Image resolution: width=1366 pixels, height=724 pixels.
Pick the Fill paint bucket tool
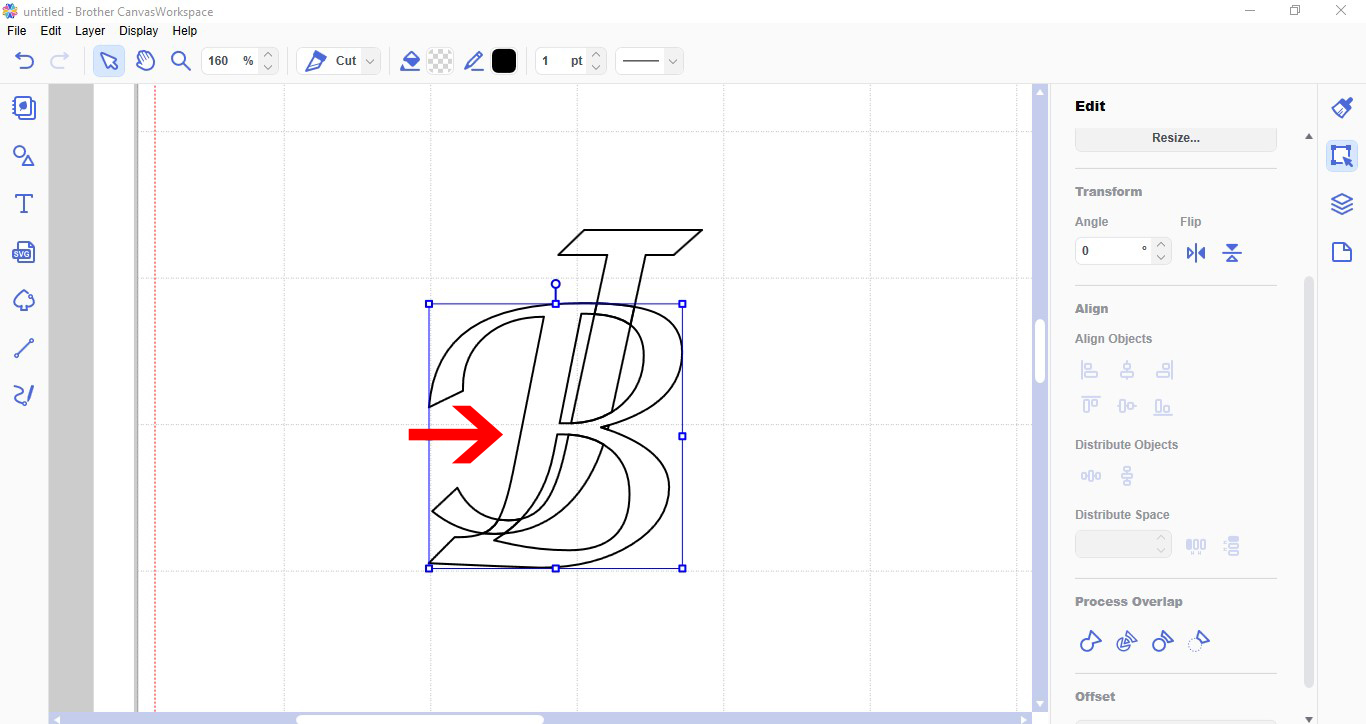coord(410,61)
